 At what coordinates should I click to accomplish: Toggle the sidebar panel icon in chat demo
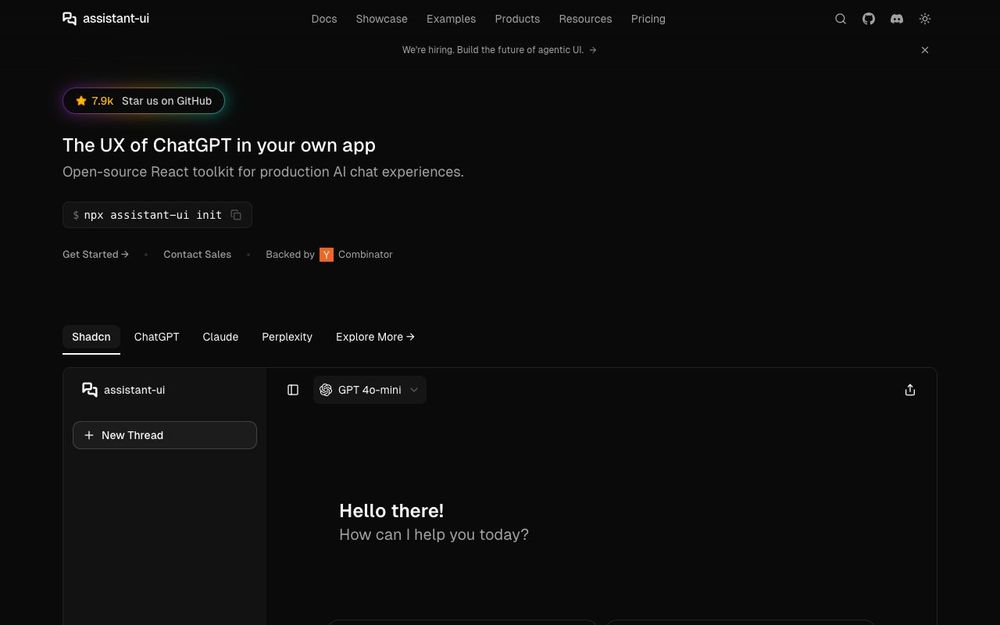point(293,390)
